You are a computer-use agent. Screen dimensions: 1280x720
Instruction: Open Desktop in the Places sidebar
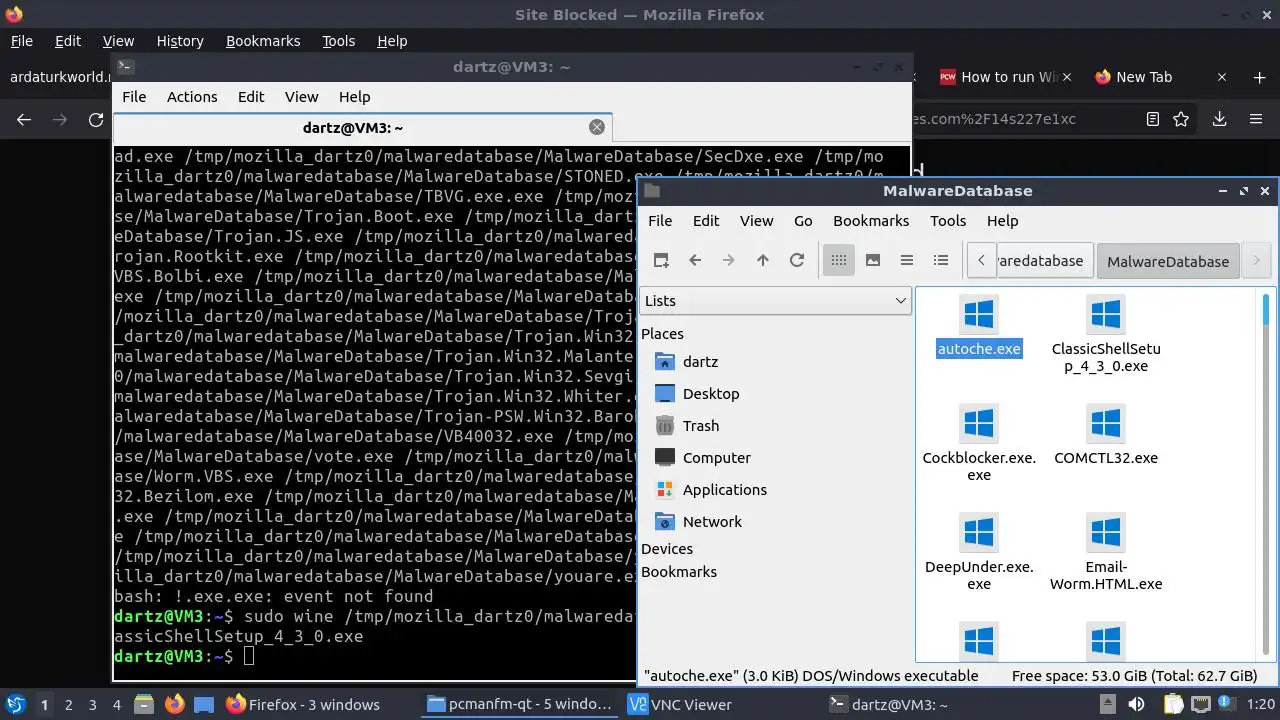[710, 393]
